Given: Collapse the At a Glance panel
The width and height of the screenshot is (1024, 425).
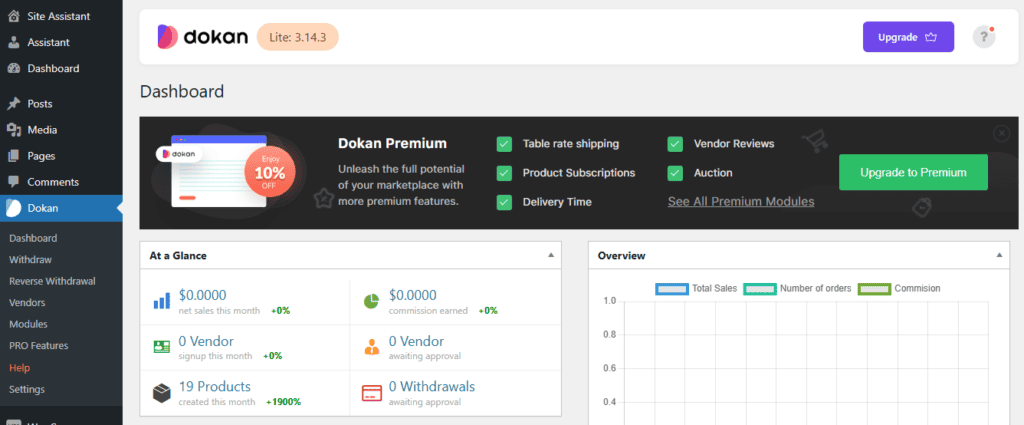Looking at the screenshot, I should click(551, 255).
